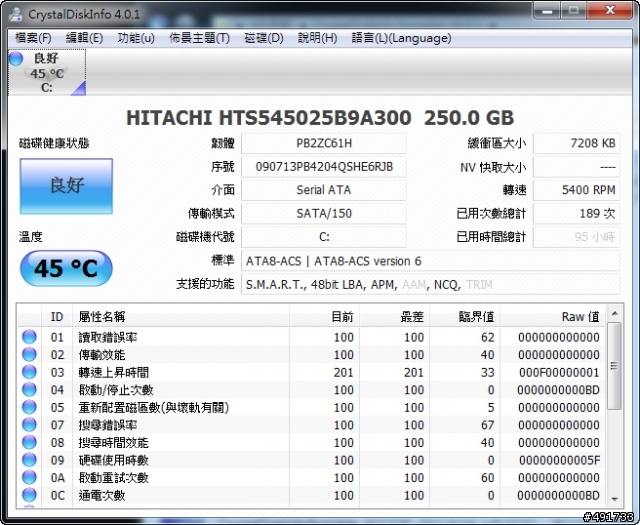Open the 說明(H) menu
Image resolution: width=640 pixels, height=525 pixels.
click(x=317, y=38)
